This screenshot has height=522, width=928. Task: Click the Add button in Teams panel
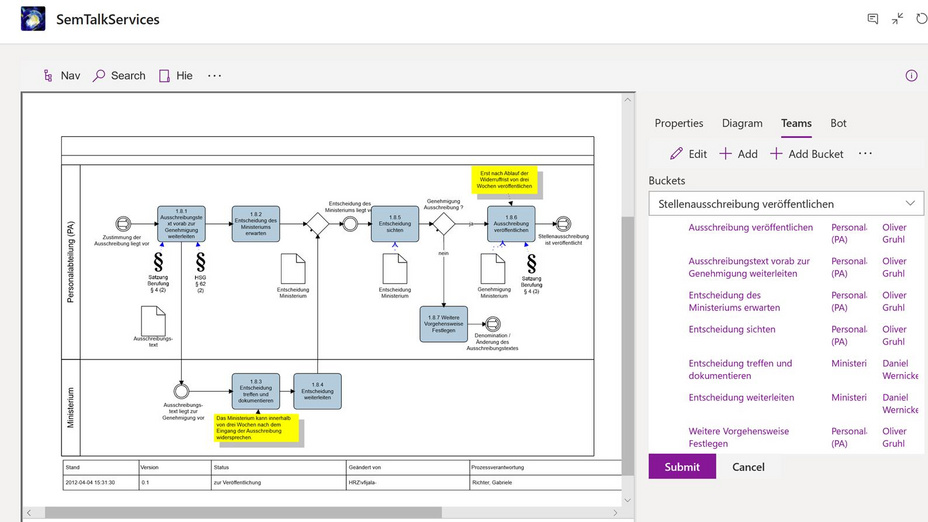(x=738, y=154)
